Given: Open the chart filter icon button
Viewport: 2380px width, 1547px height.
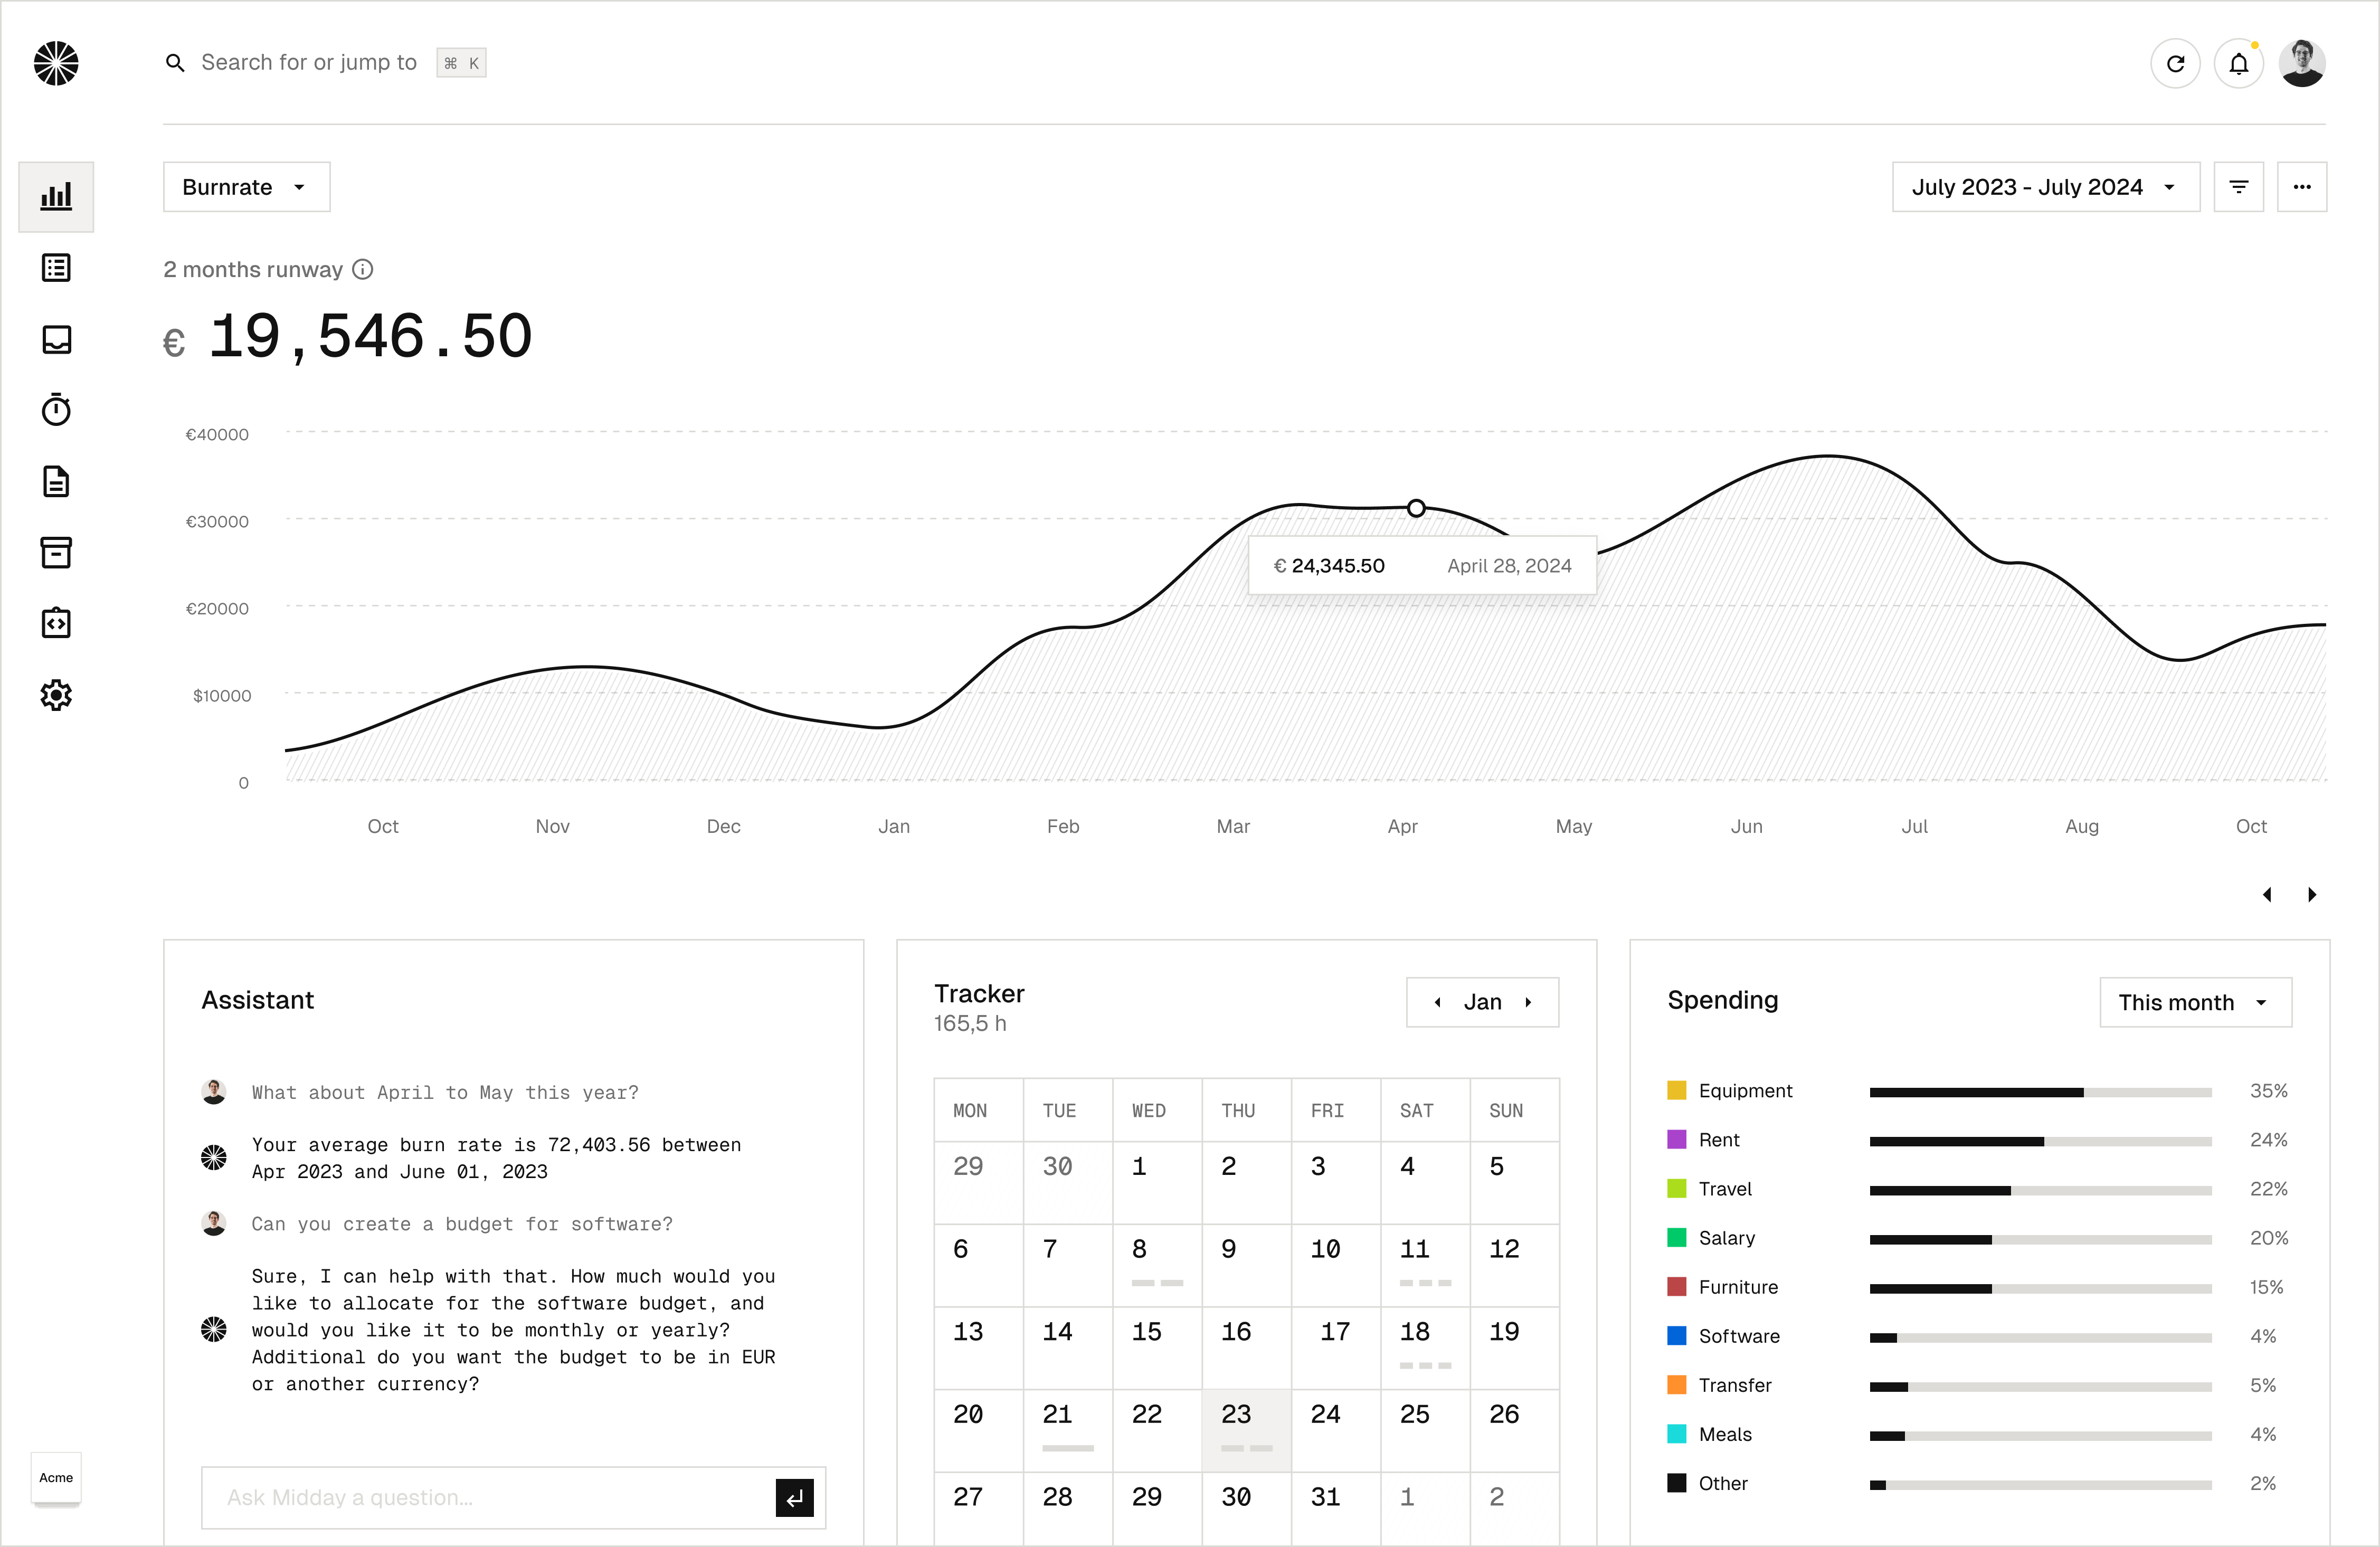Looking at the screenshot, I should point(2238,187).
